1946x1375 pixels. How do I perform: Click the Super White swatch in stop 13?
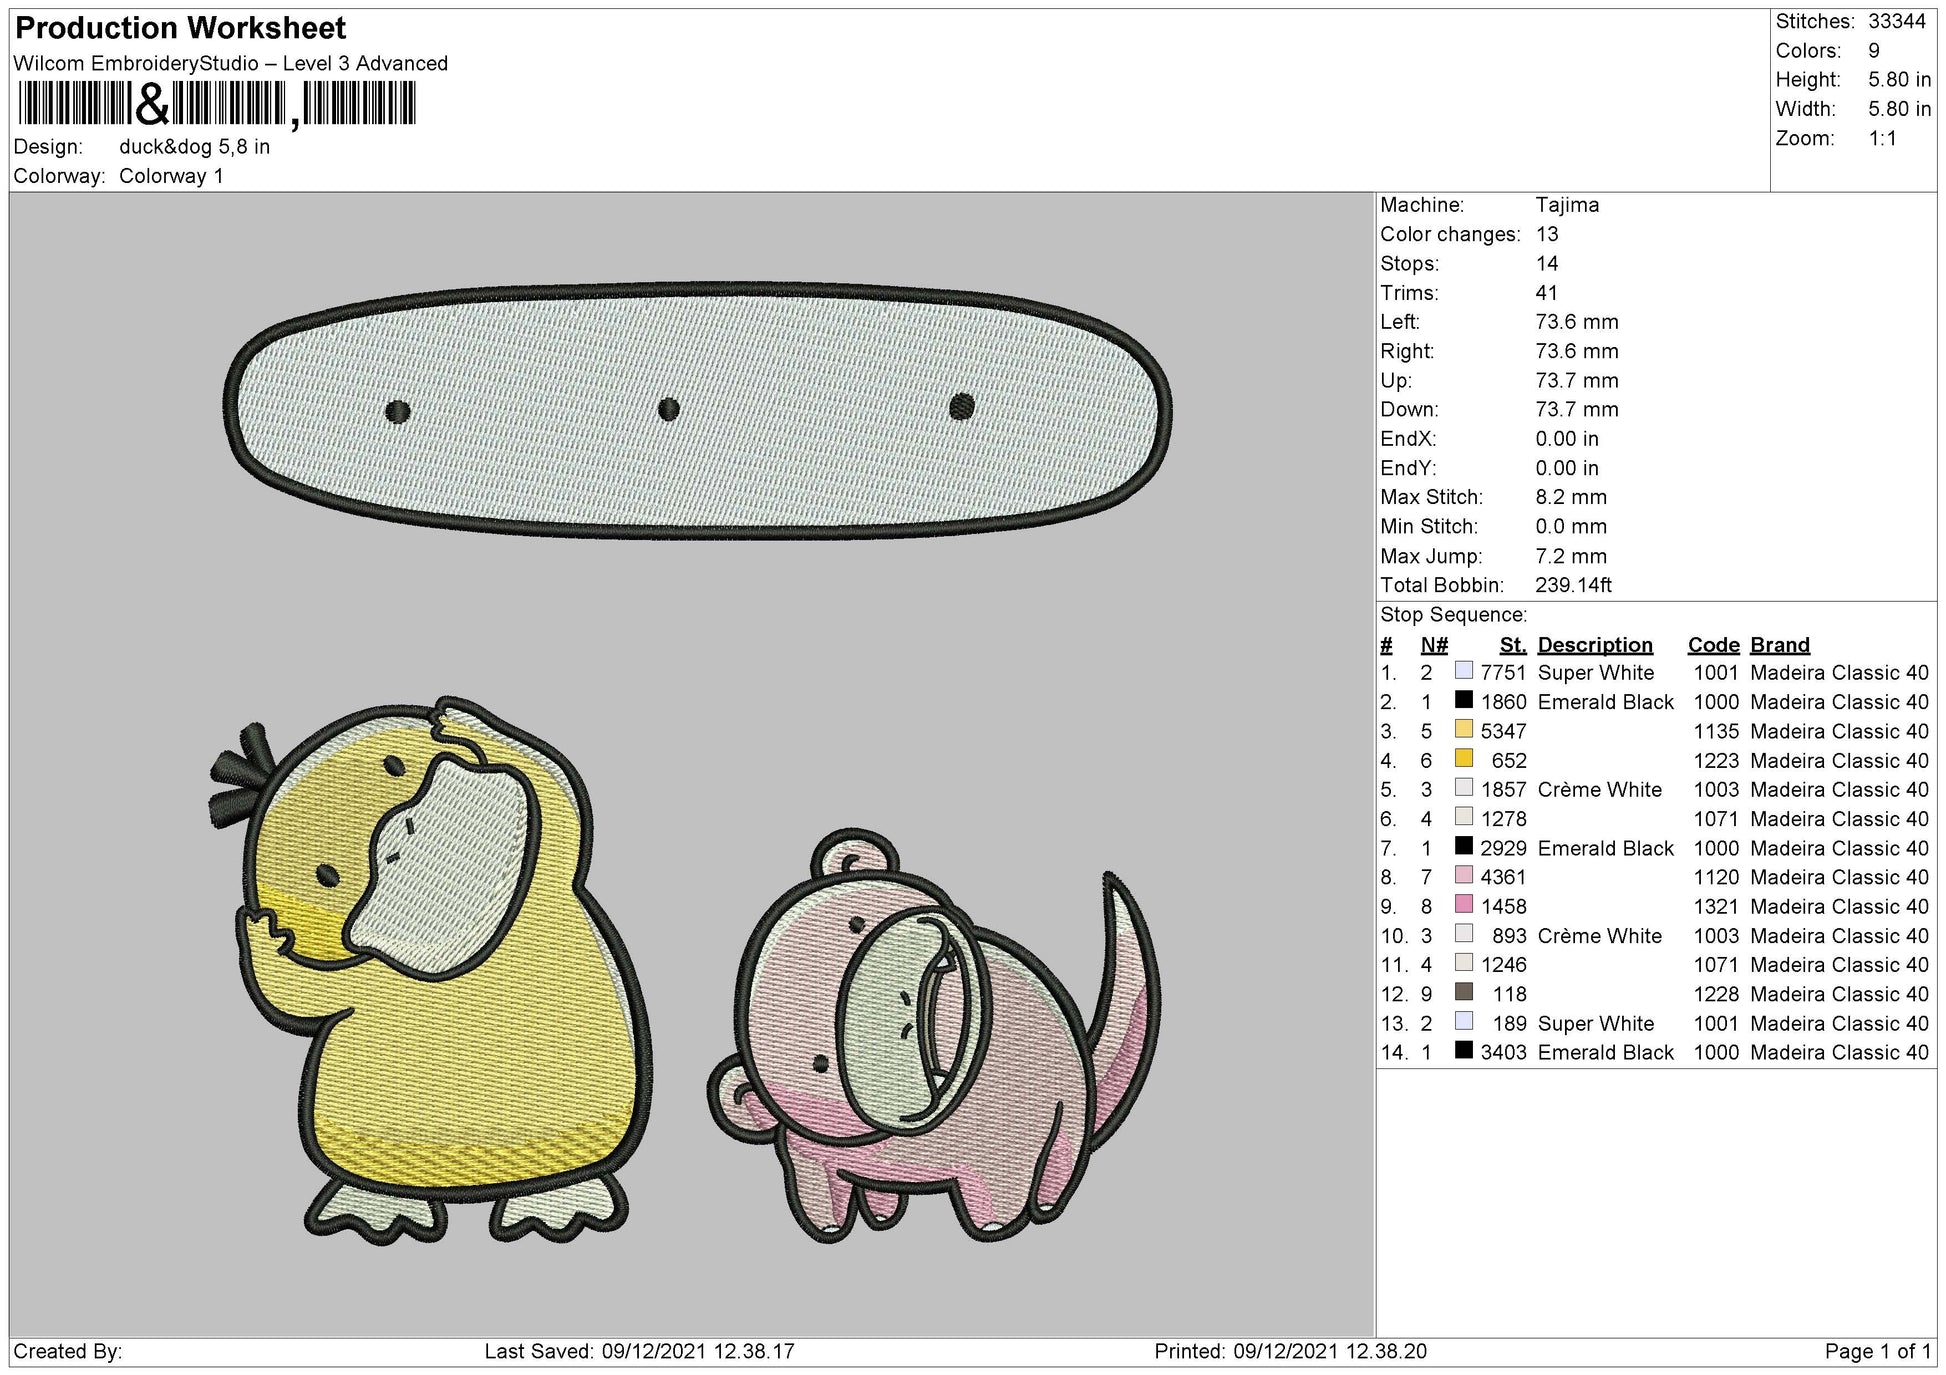point(1464,1021)
